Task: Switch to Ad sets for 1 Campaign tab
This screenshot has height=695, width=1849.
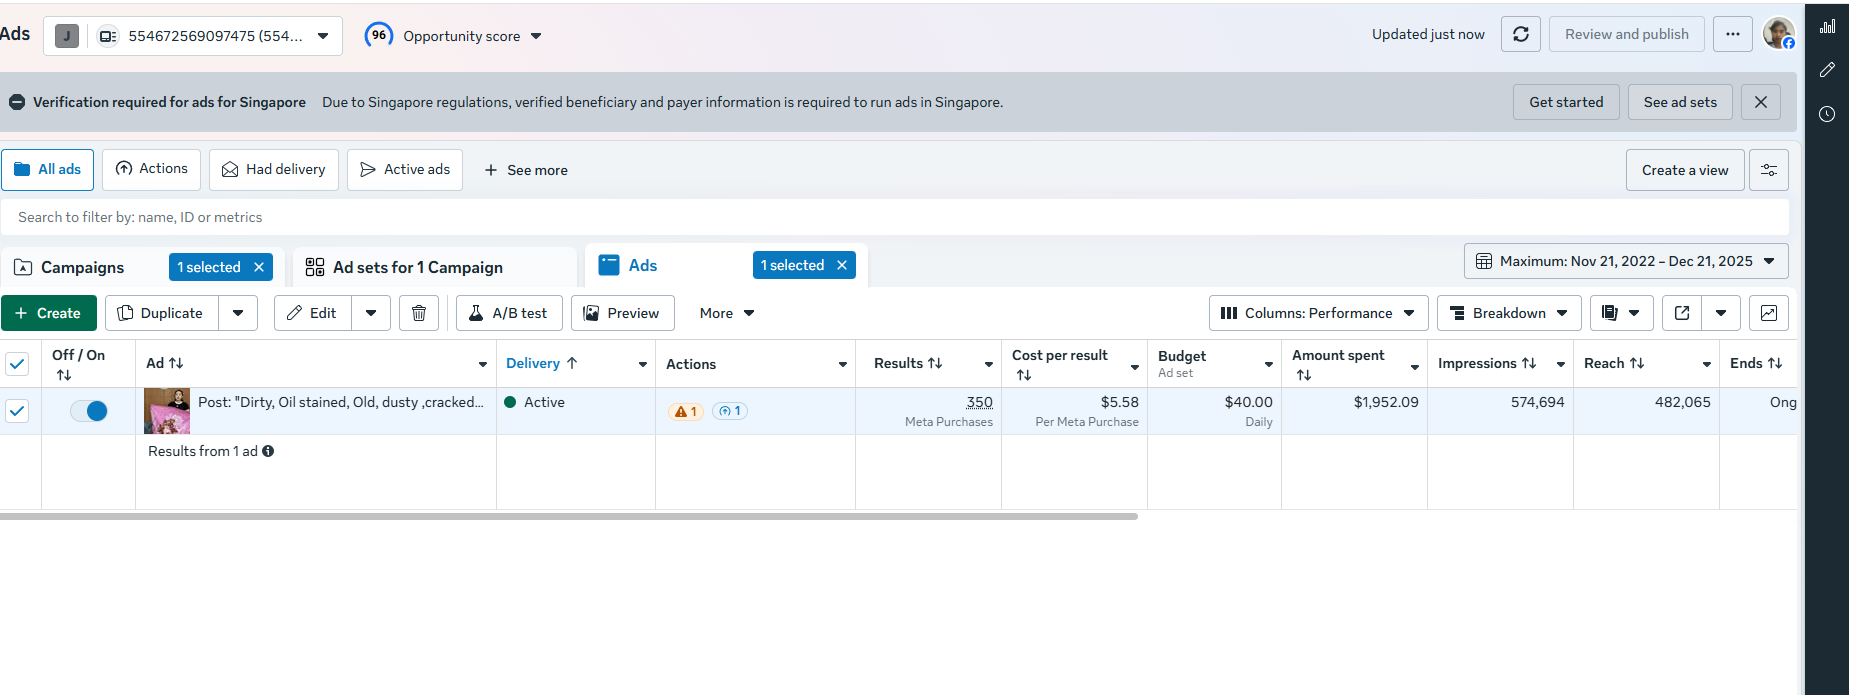Action: [418, 267]
